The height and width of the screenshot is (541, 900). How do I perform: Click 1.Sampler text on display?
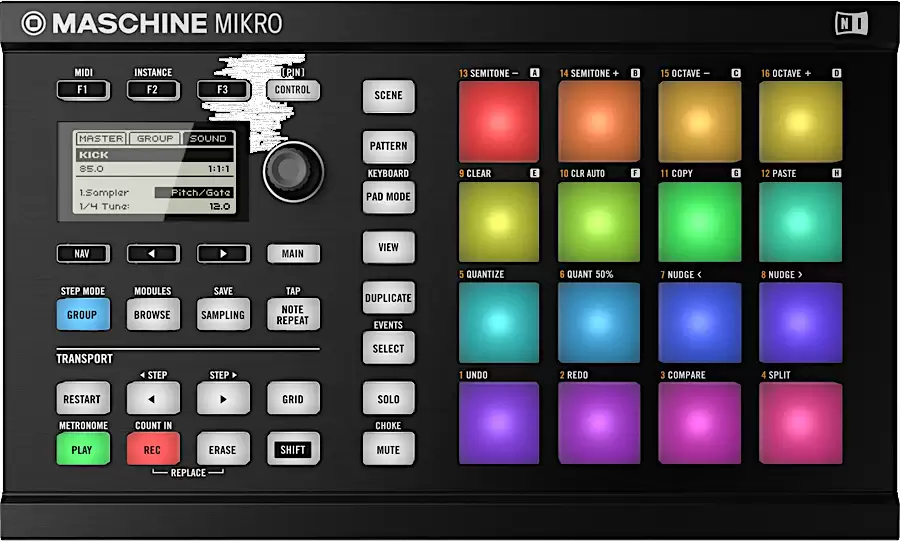pos(104,193)
